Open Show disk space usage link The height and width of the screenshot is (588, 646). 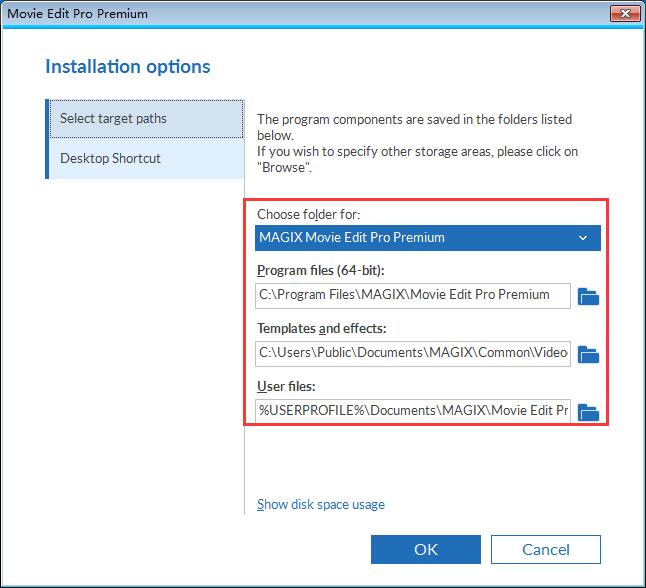coord(321,504)
